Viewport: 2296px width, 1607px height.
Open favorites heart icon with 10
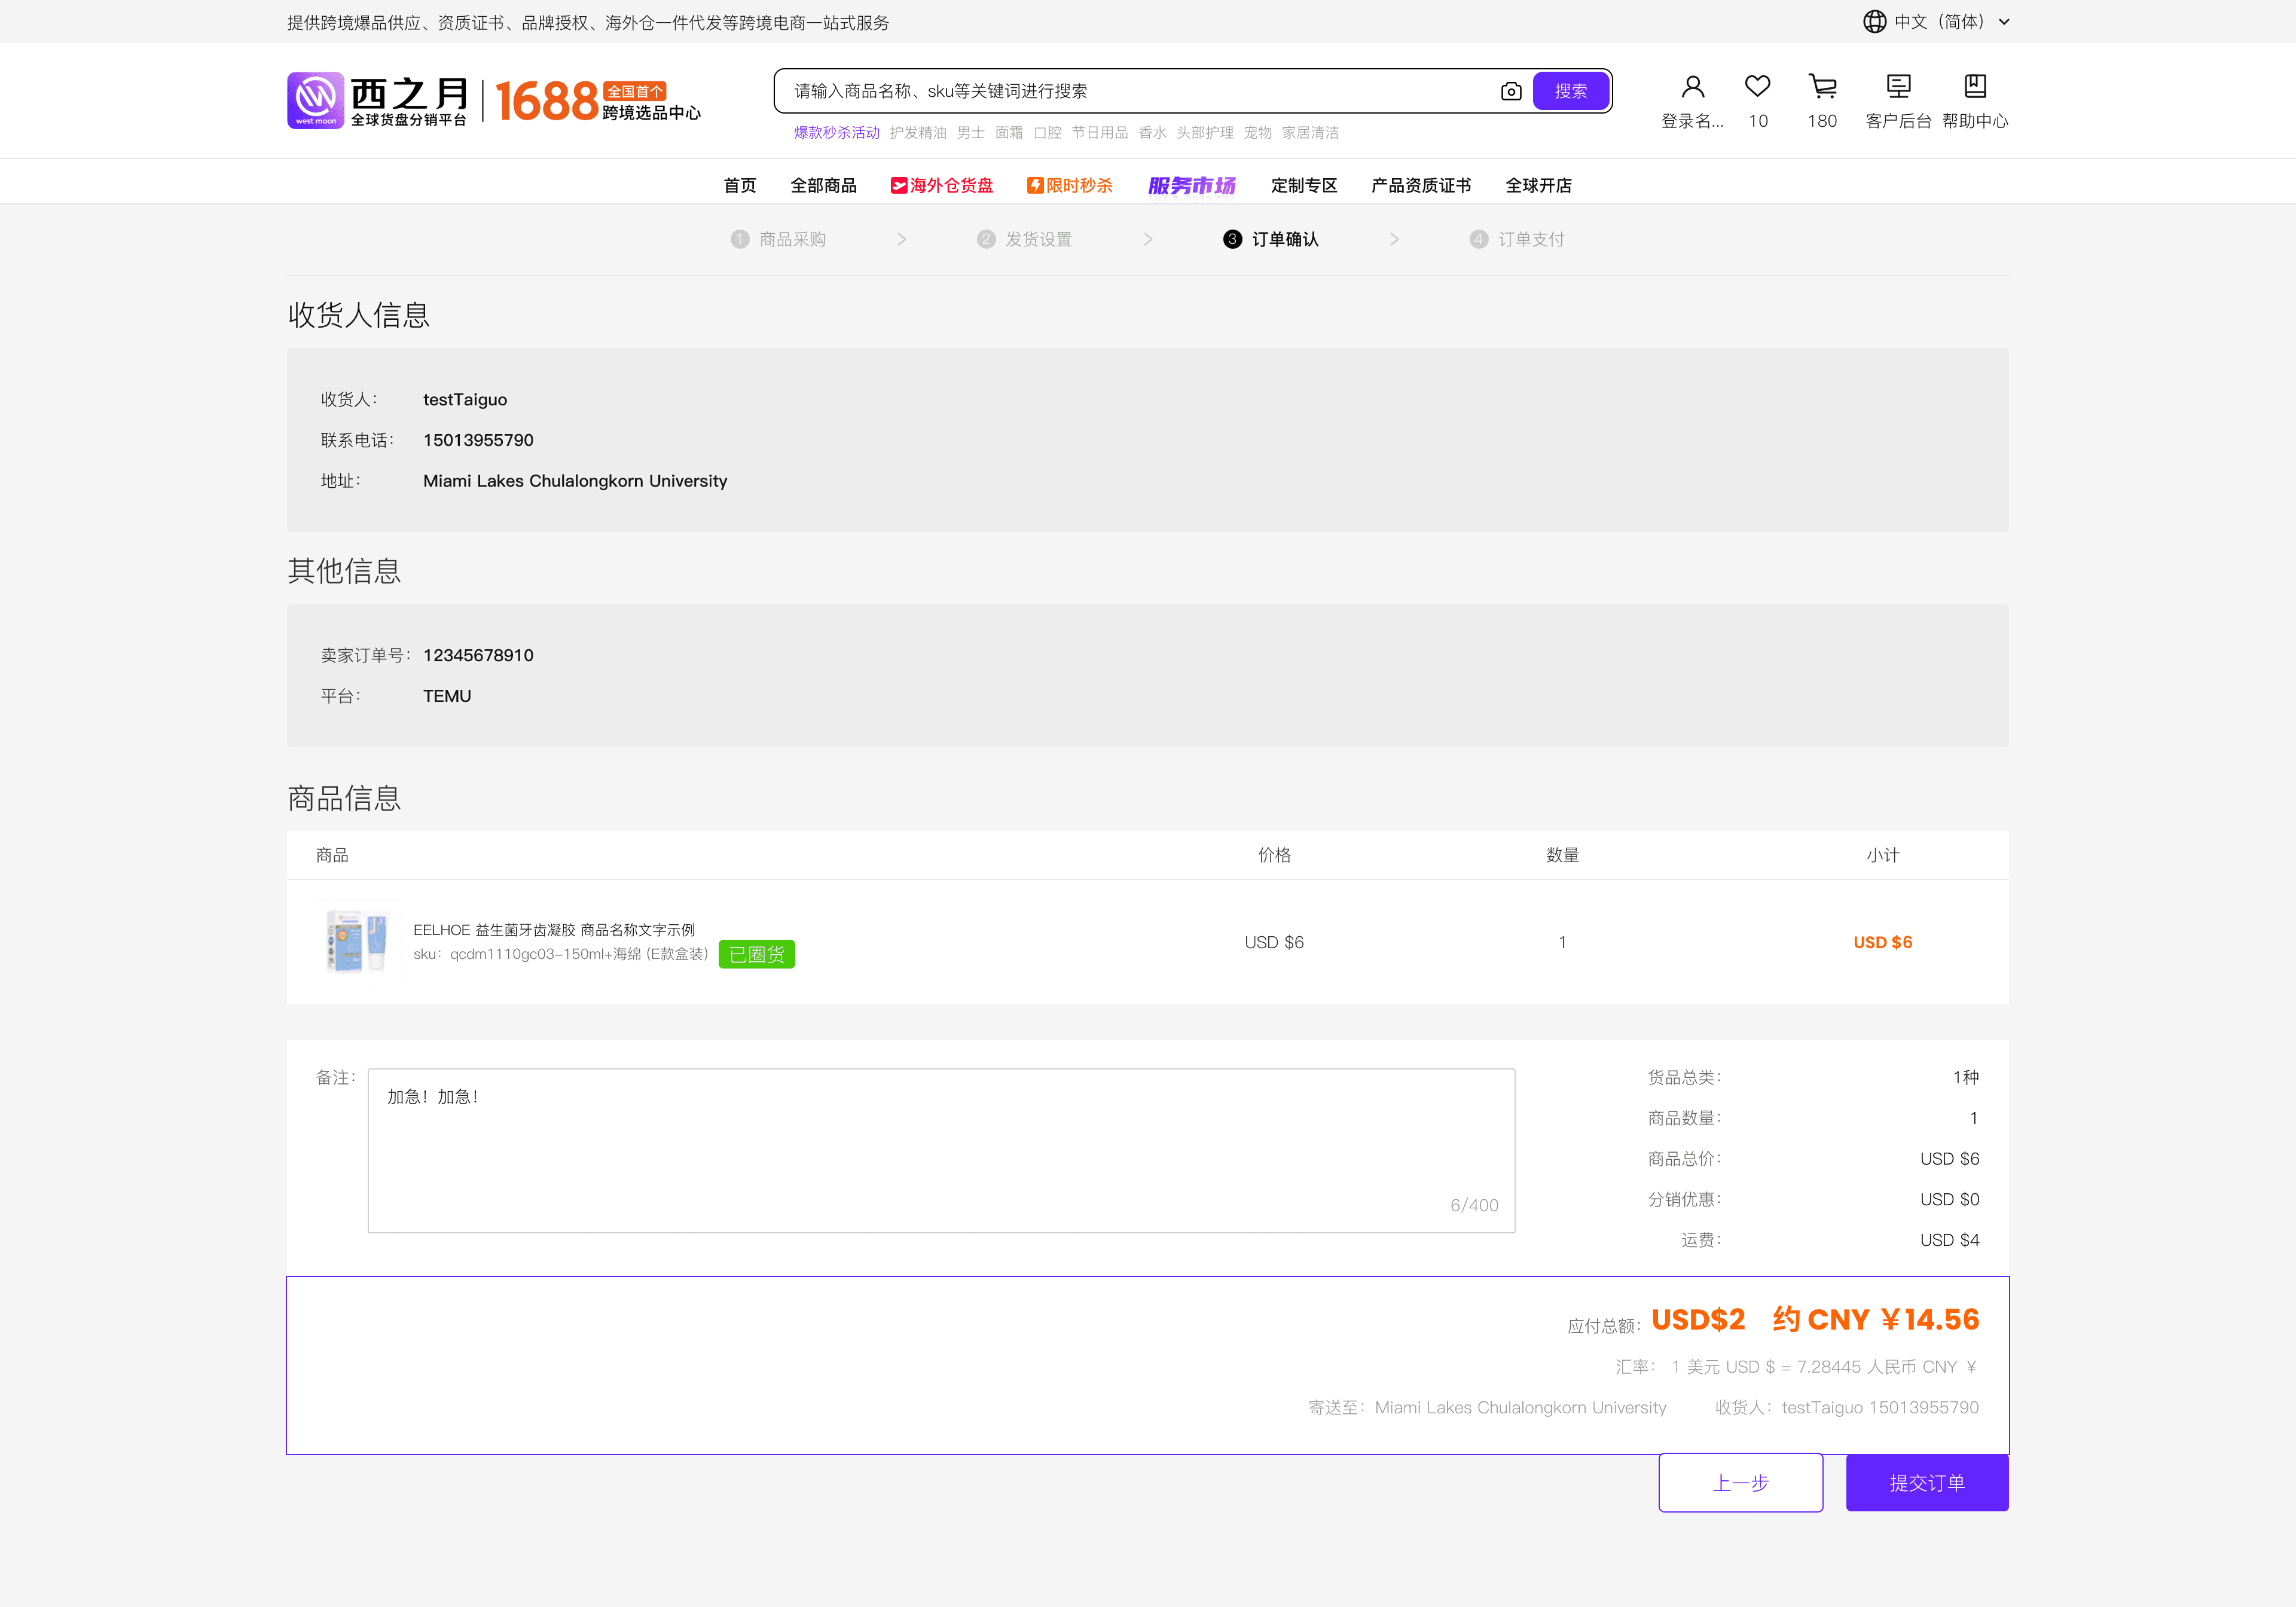pyautogui.click(x=1757, y=87)
